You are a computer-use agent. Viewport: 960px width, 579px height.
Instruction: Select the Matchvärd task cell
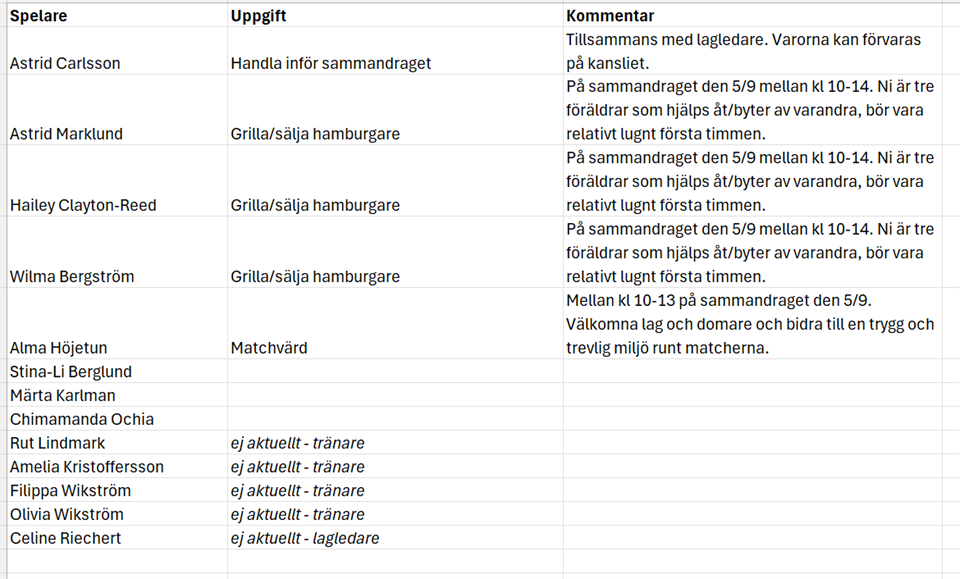click(x=396, y=324)
